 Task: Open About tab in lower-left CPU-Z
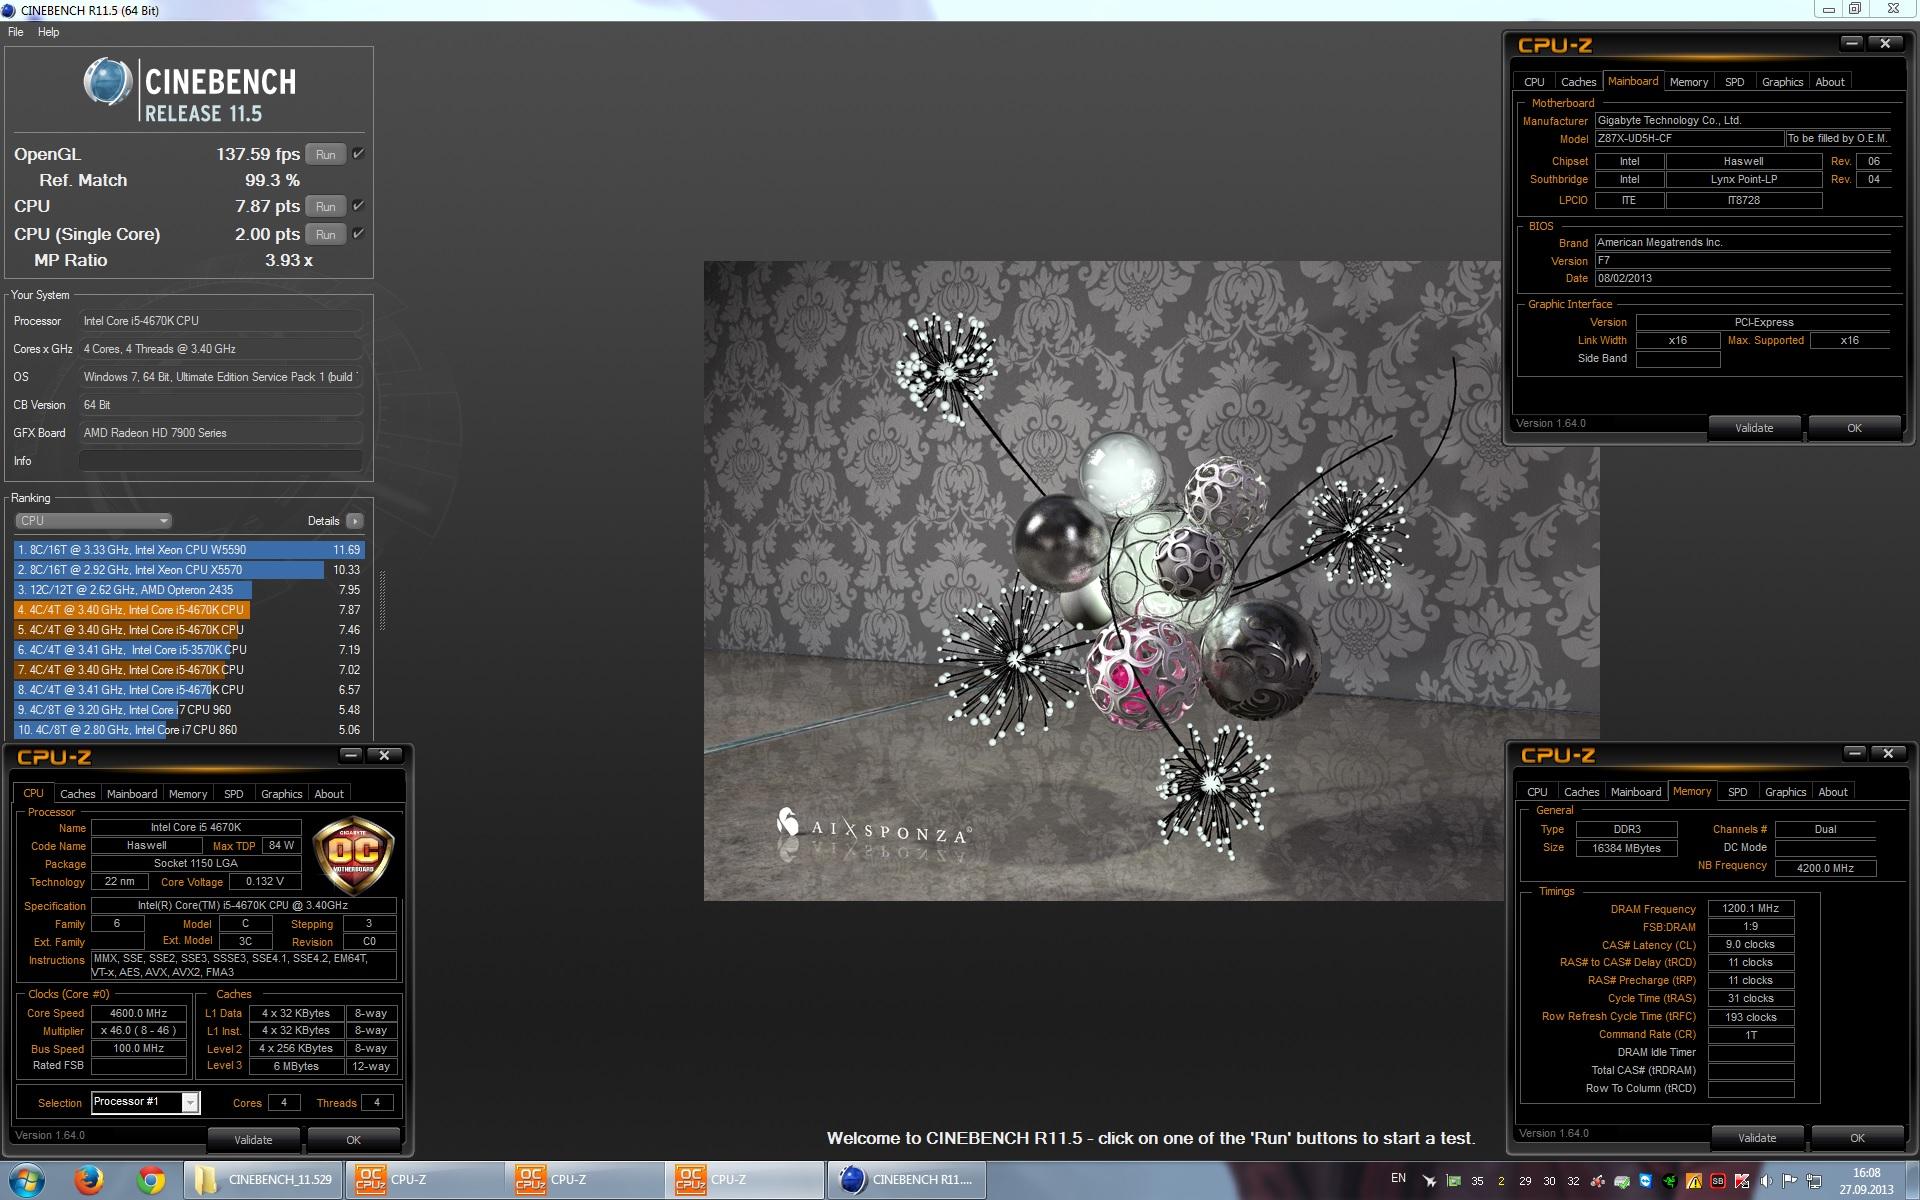329,794
